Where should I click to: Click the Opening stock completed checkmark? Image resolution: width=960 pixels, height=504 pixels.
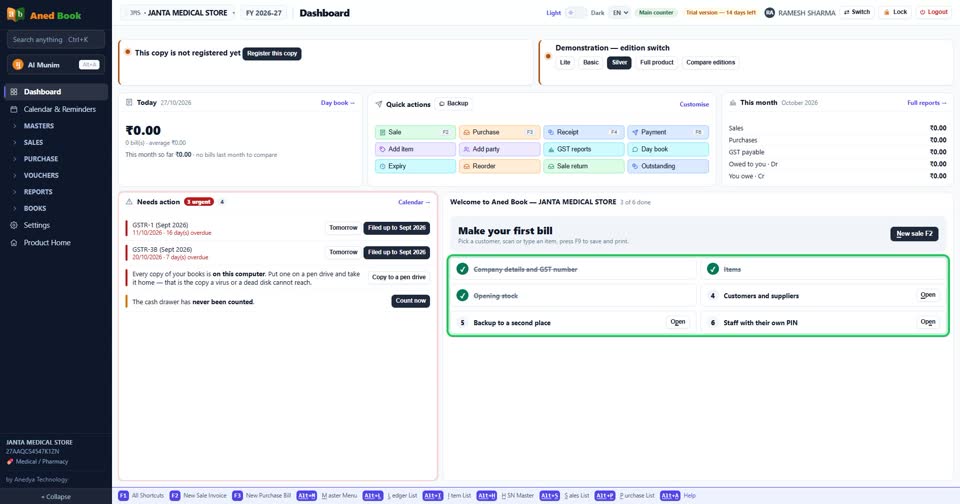click(462, 296)
